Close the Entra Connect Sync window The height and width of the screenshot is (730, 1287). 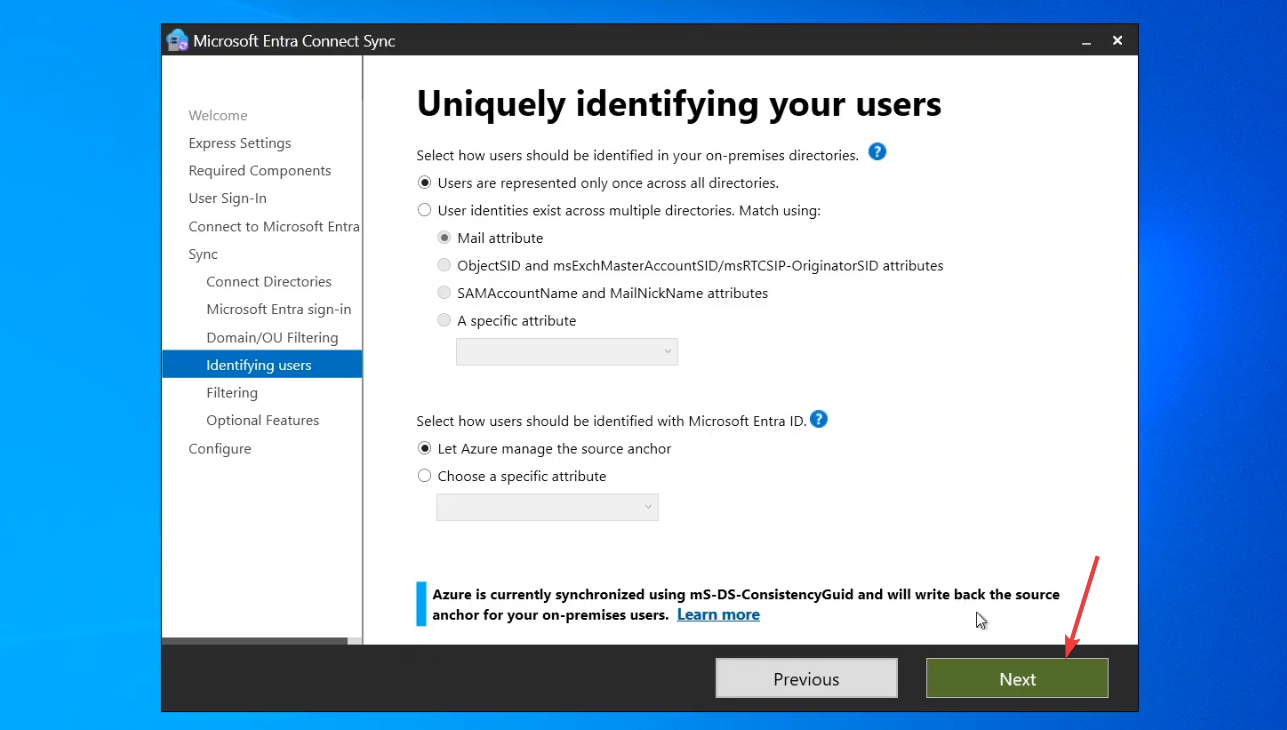pyautogui.click(x=1118, y=41)
